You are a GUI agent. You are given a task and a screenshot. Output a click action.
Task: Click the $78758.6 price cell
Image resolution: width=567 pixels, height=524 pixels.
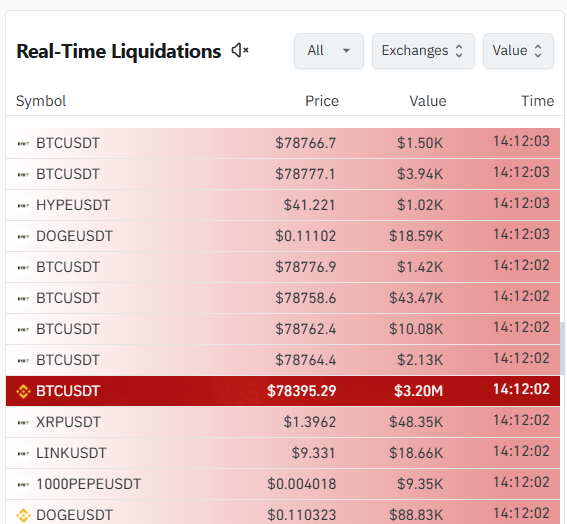[x=306, y=298]
